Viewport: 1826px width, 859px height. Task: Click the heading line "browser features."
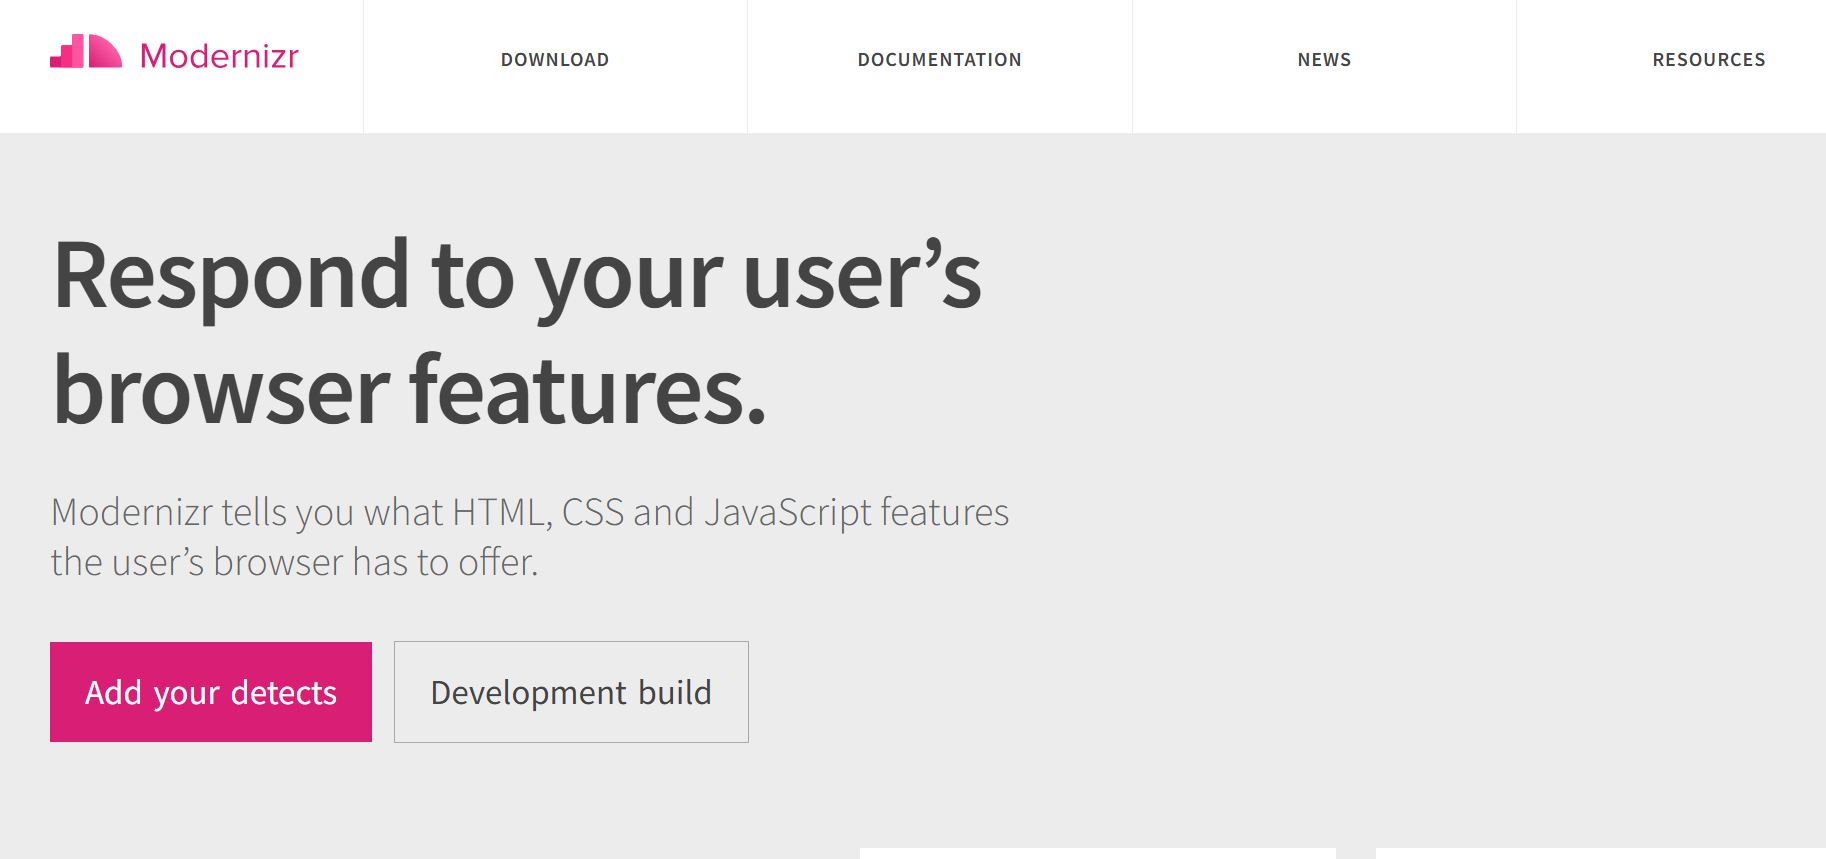pyautogui.click(x=409, y=391)
